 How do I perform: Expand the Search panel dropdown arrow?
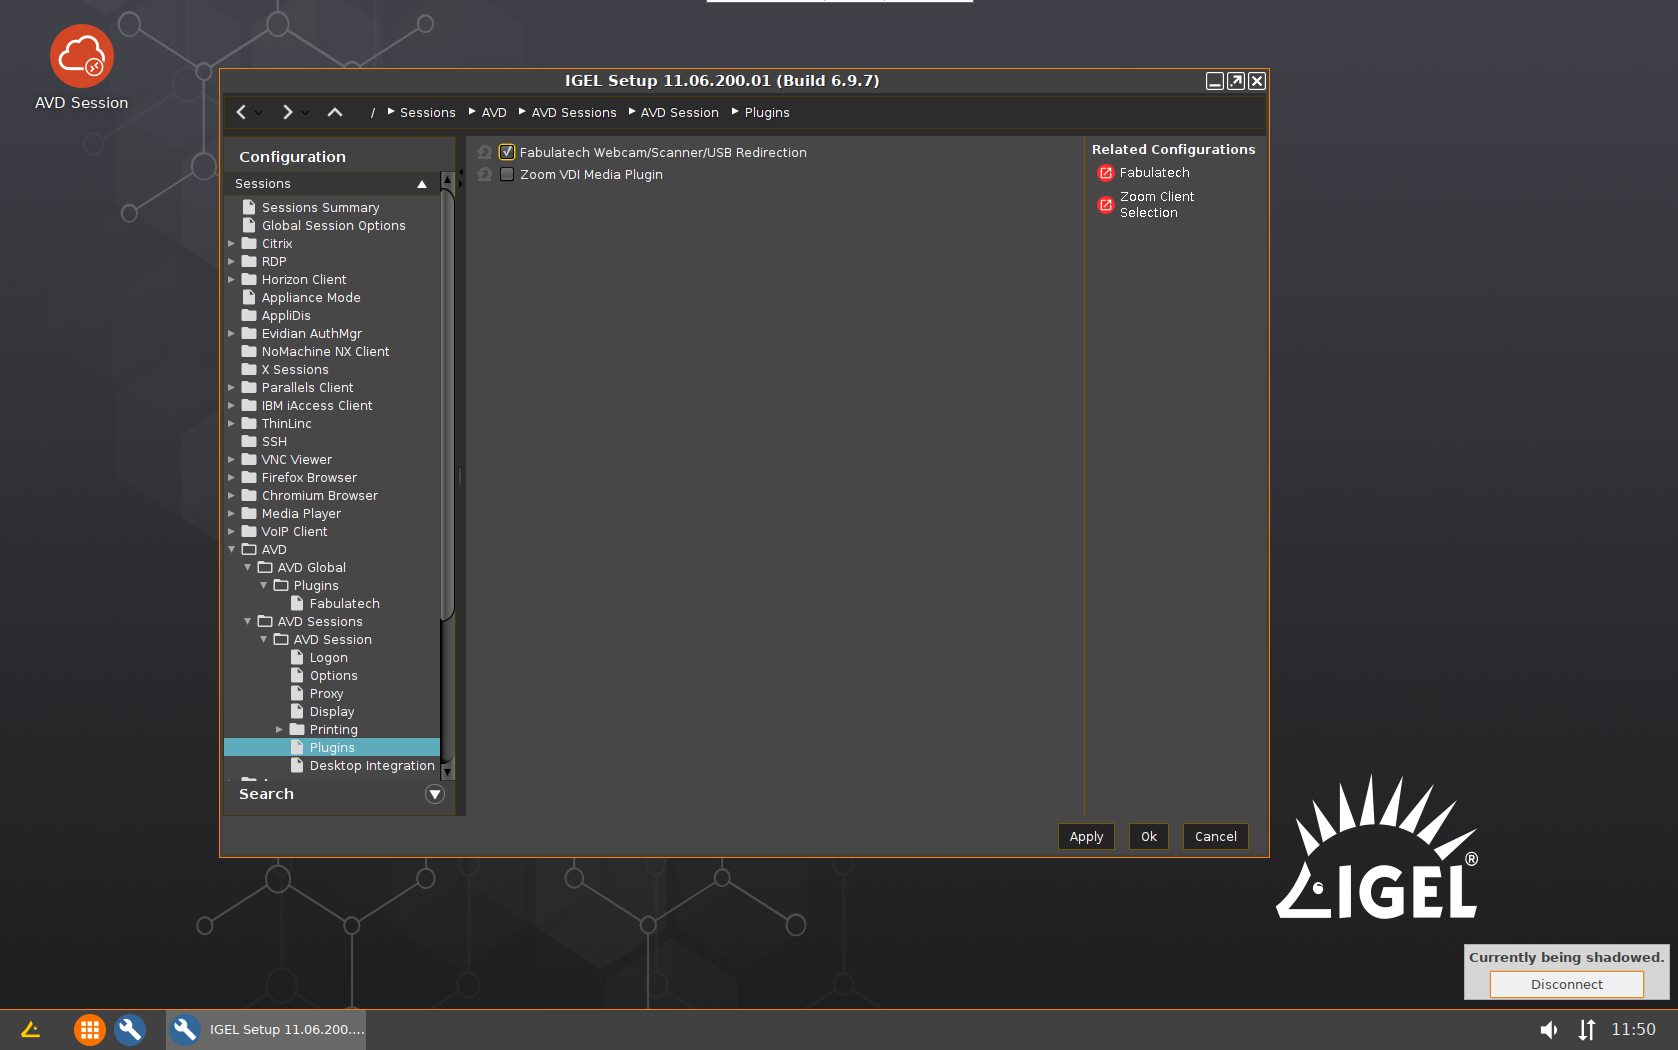click(x=435, y=794)
